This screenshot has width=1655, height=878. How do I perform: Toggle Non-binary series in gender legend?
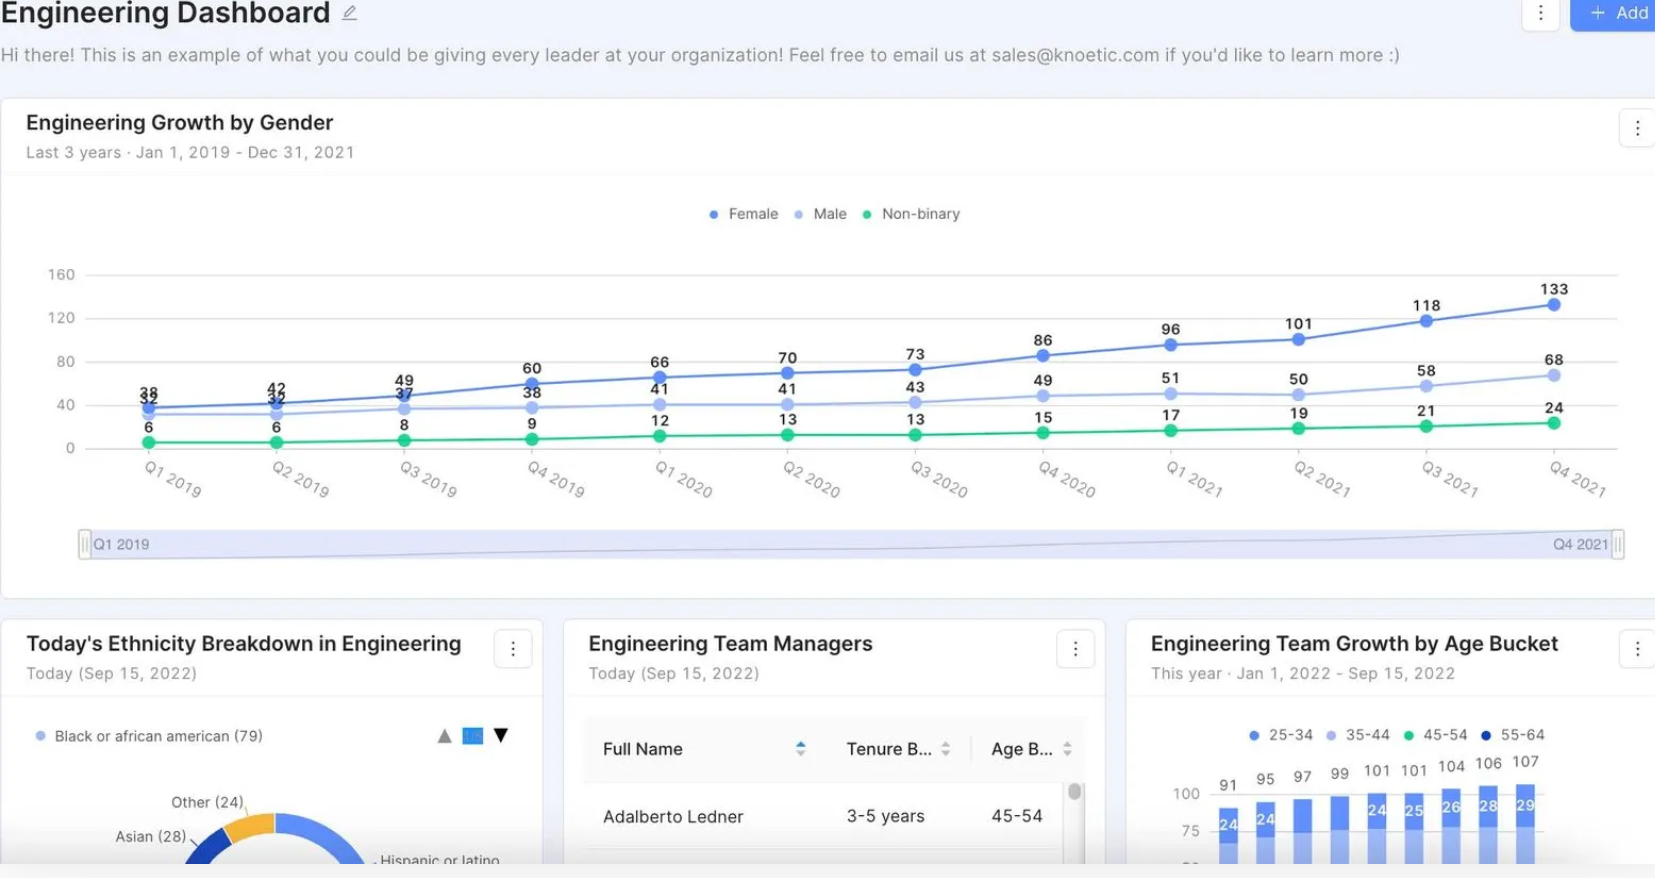[911, 214]
